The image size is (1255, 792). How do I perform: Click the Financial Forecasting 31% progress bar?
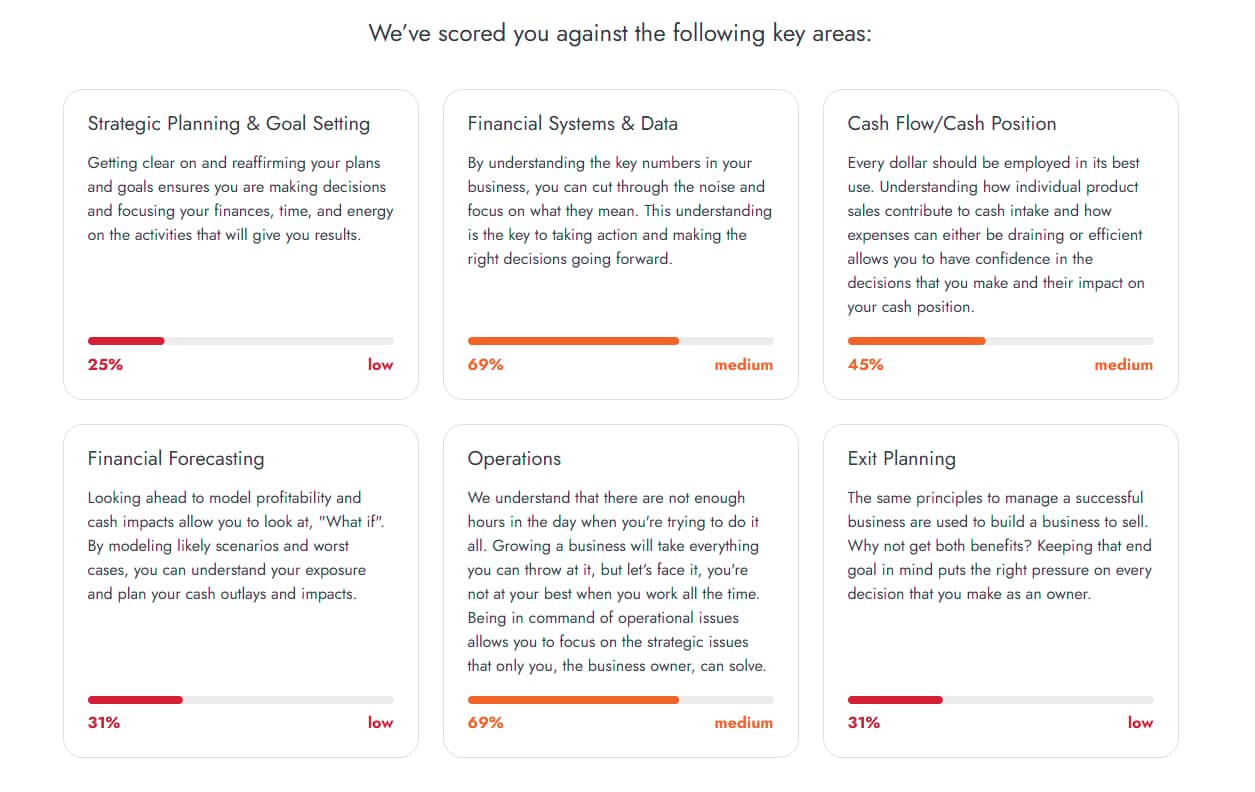pos(241,699)
